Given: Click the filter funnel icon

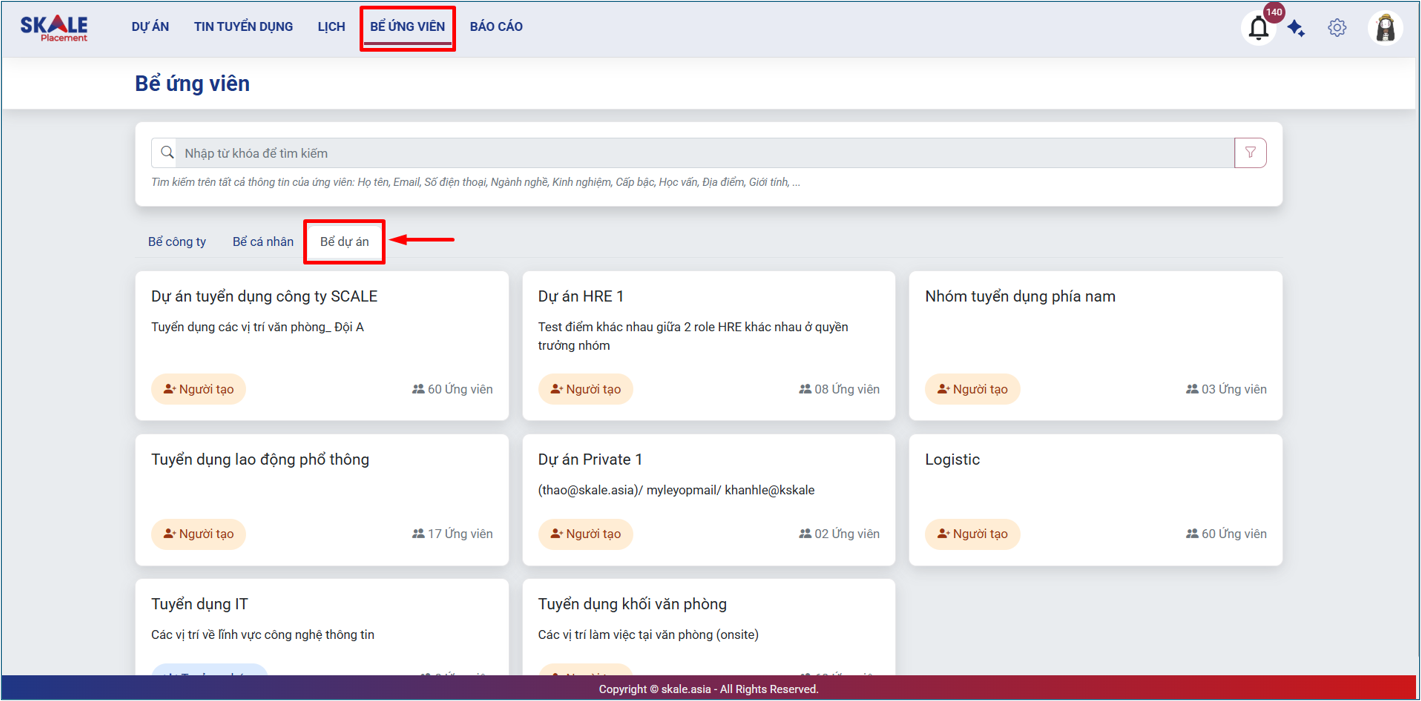Looking at the screenshot, I should [1250, 153].
